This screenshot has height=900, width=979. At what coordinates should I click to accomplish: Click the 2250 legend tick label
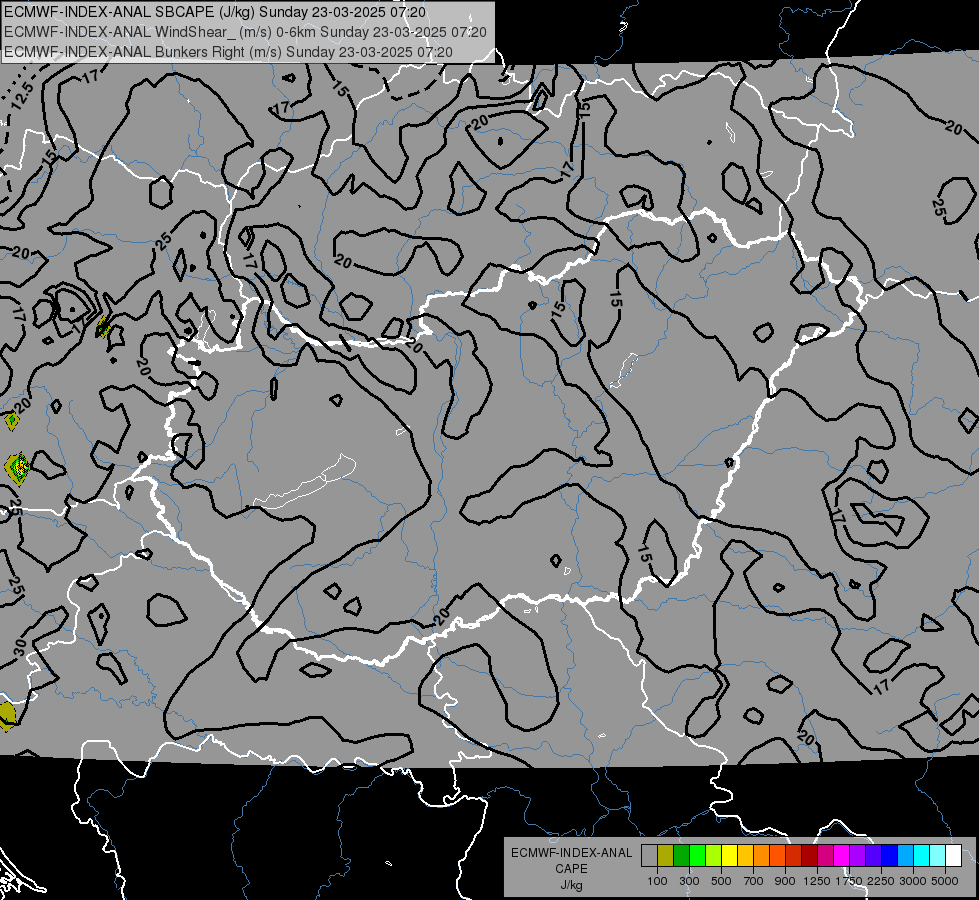click(x=882, y=881)
